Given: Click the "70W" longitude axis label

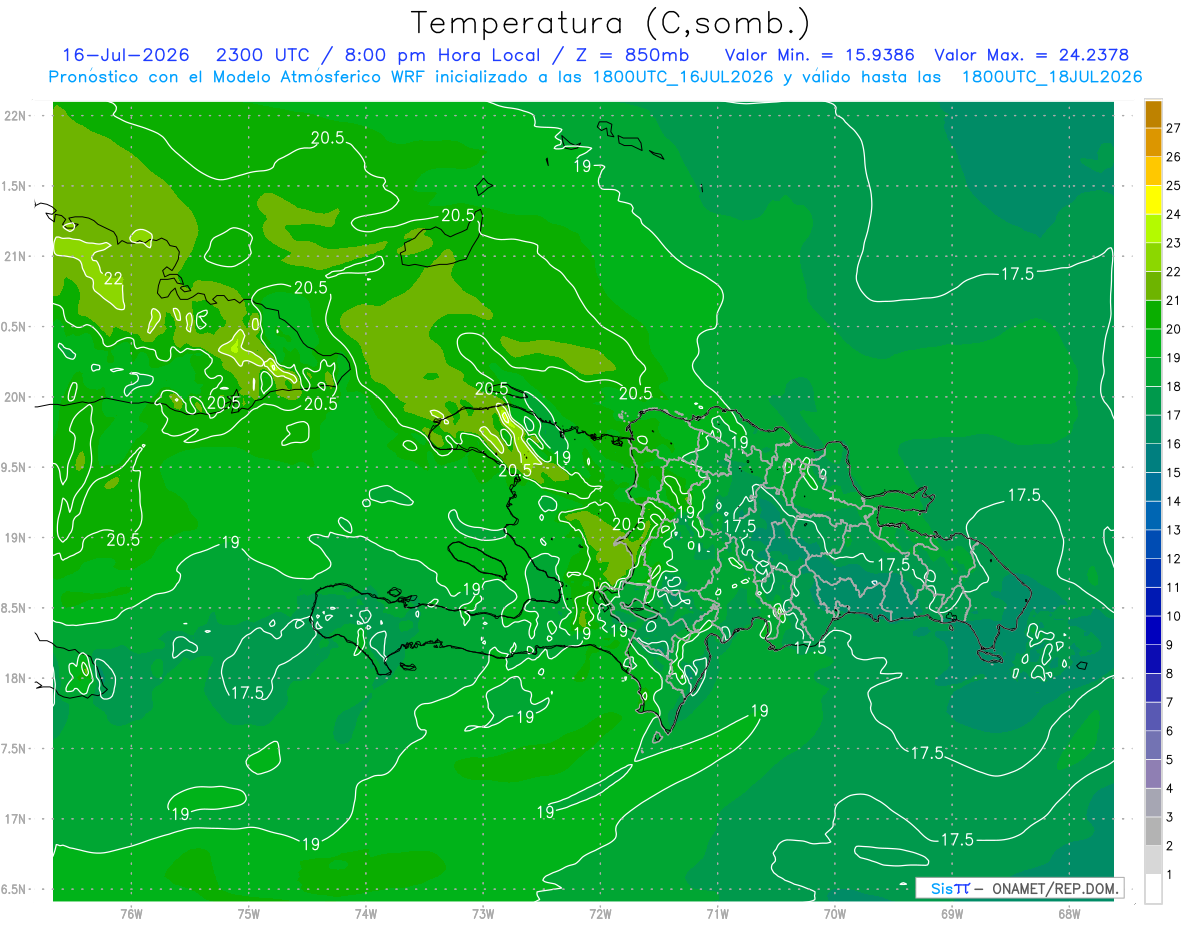Looking at the screenshot, I should [x=835, y=914].
